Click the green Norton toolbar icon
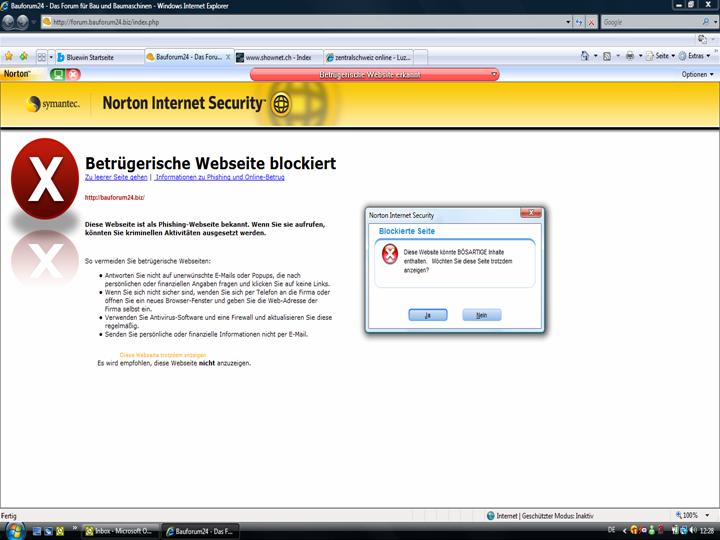720x540 pixels. click(x=57, y=74)
